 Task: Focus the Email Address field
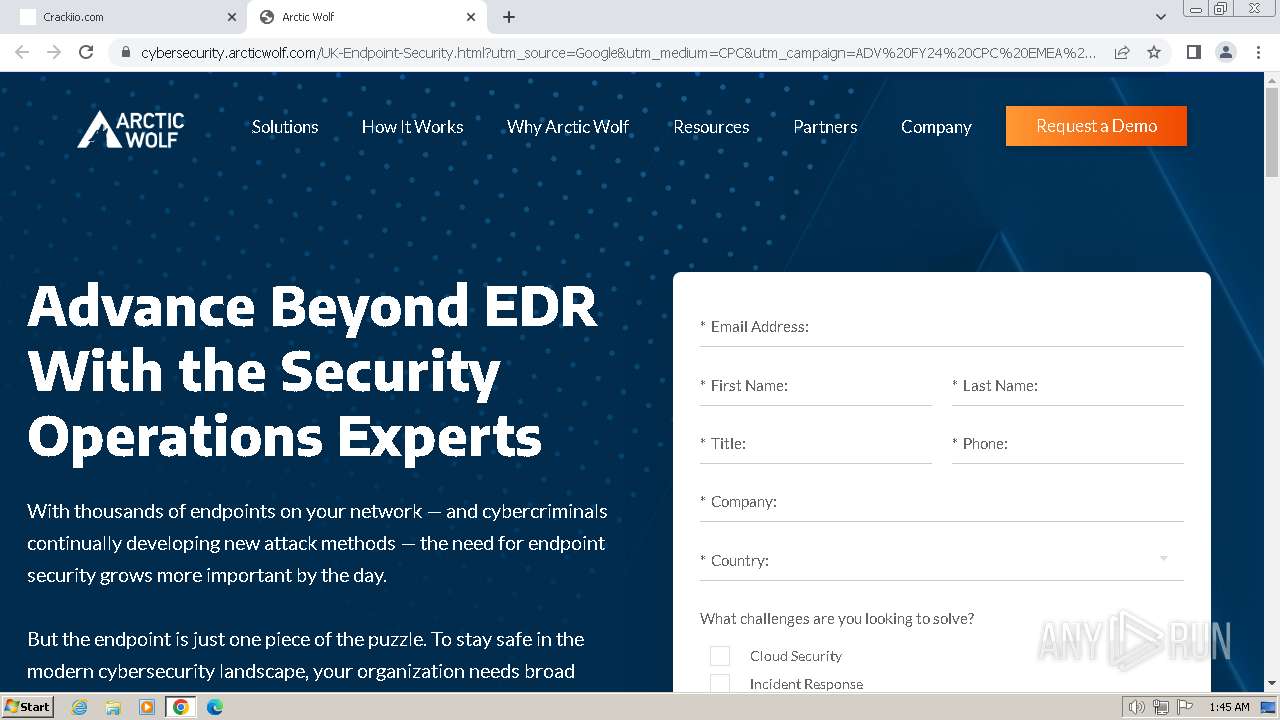click(x=941, y=327)
